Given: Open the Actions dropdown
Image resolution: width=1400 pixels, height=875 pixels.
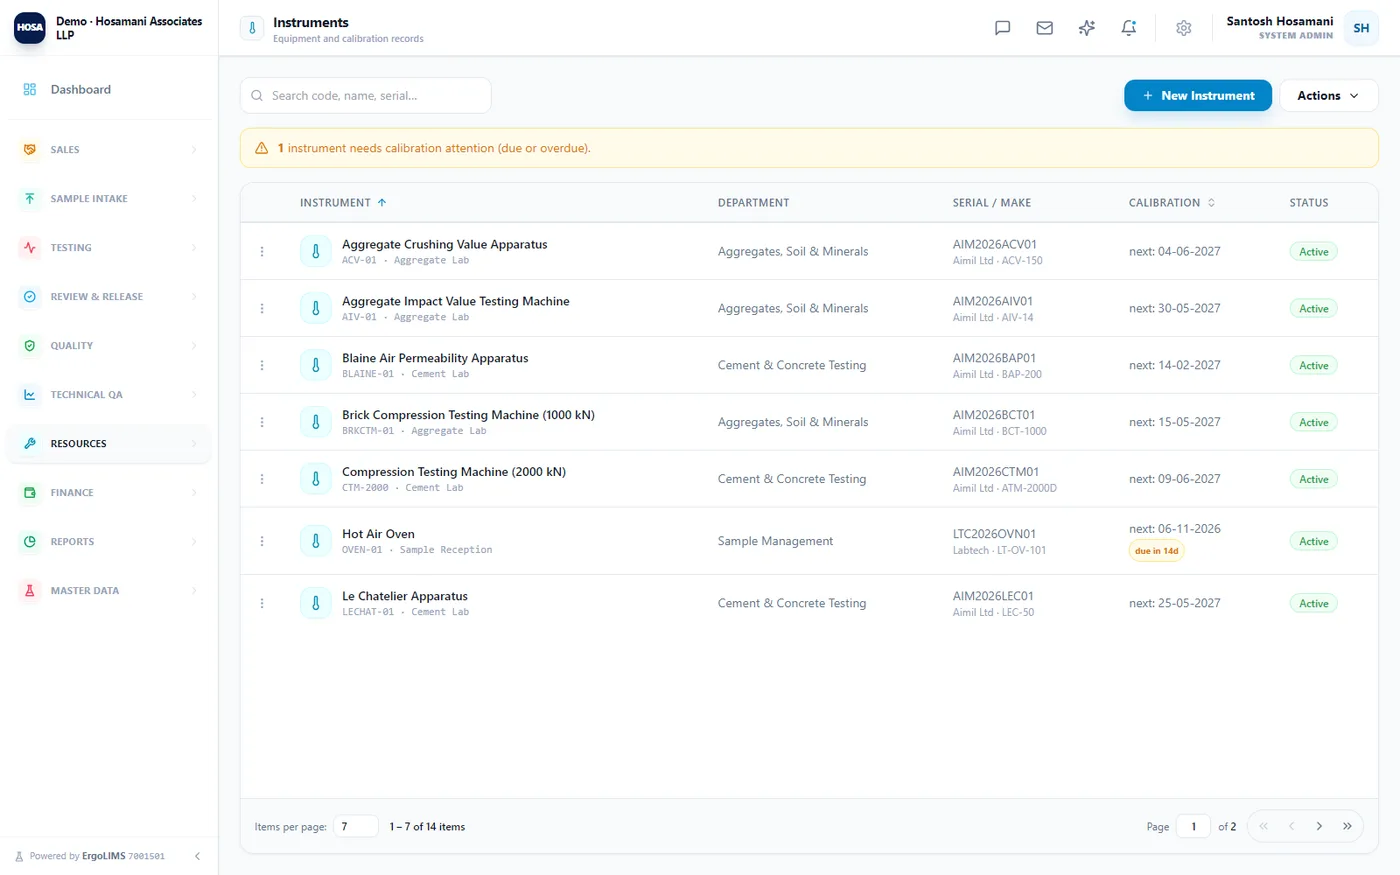Looking at the screenshot, I should pyautogui.click(x=1328, y=96).
